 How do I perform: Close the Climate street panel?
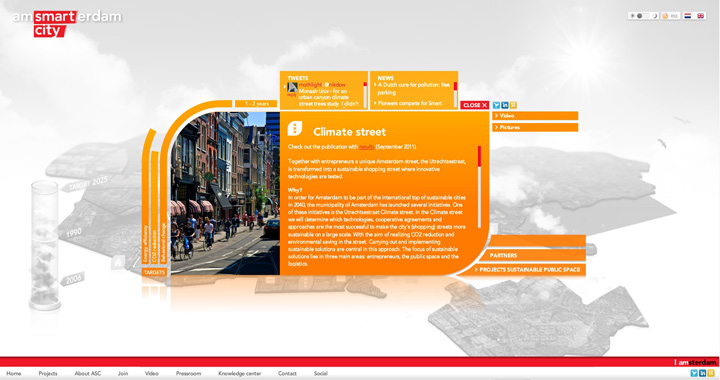pos(475,105)
